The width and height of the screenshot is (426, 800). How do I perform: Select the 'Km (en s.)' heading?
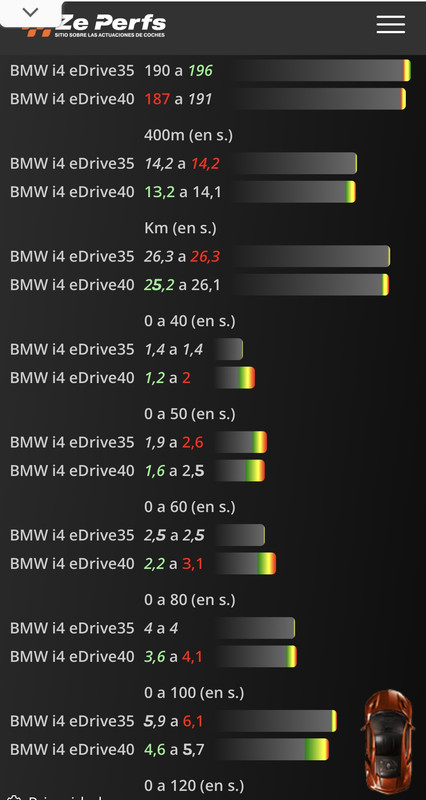point(180,228)
